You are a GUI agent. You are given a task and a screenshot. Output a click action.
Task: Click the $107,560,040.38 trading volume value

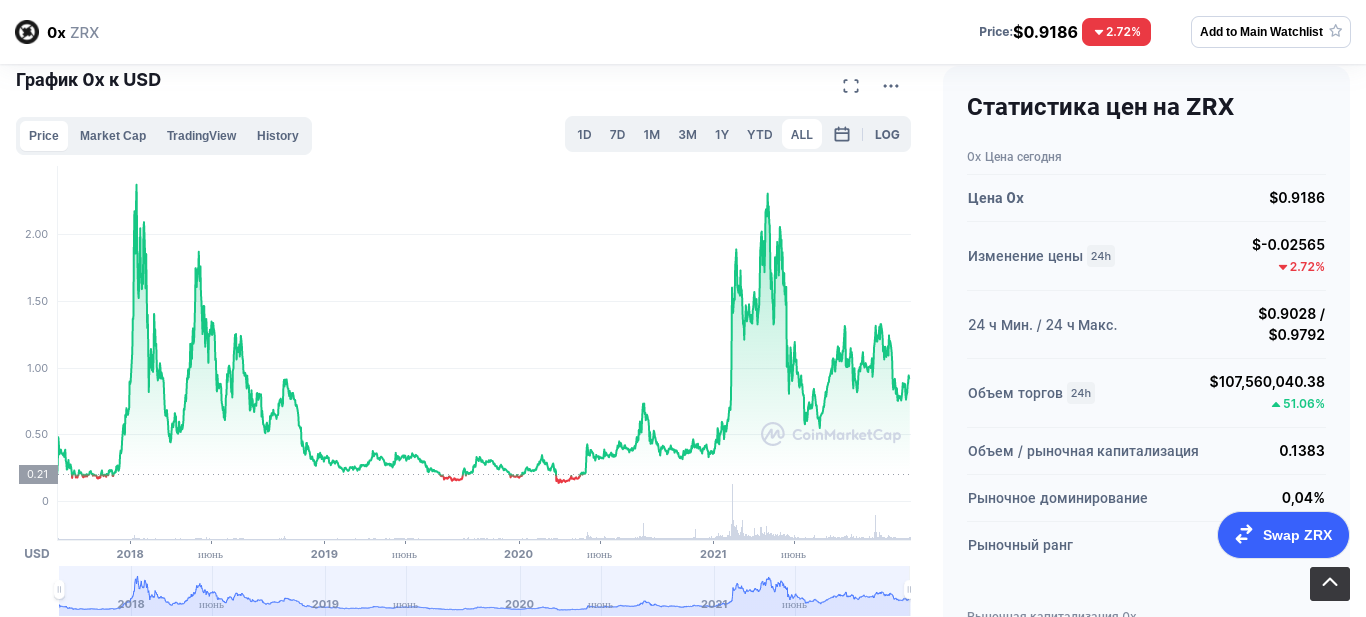(1267, 381)
